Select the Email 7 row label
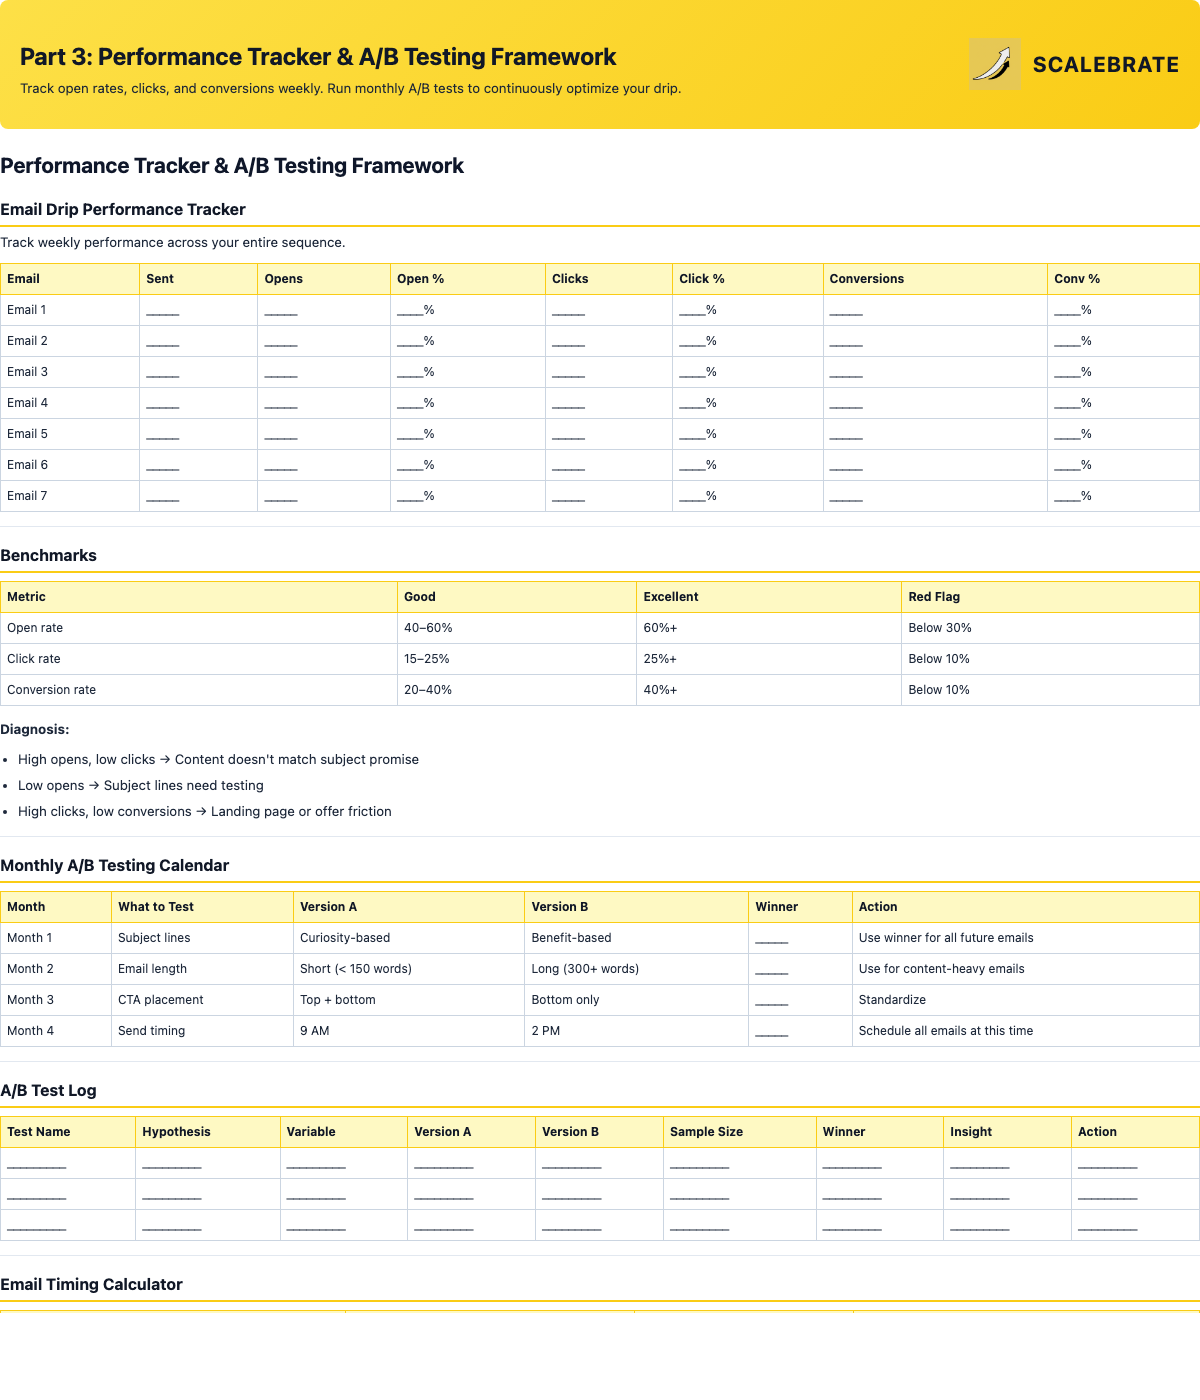Screen dimensions: 1200x1400 click(27, 496)
